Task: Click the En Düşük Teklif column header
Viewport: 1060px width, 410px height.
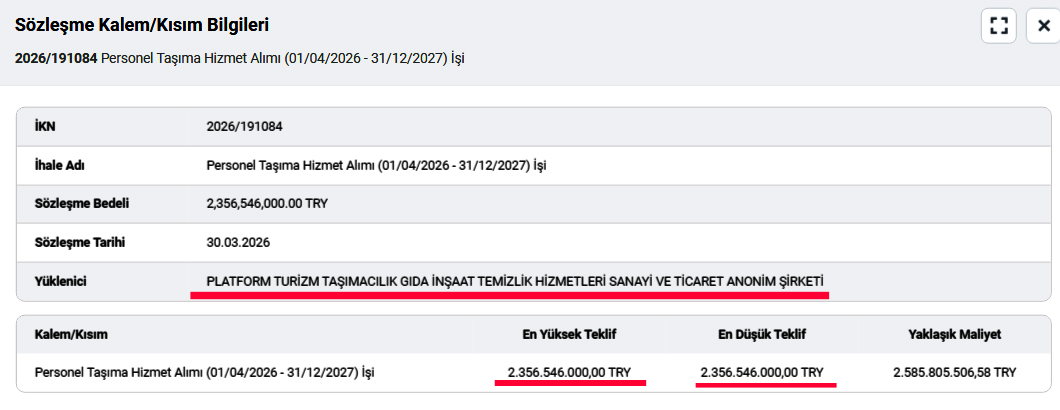Action: (765, 334)
